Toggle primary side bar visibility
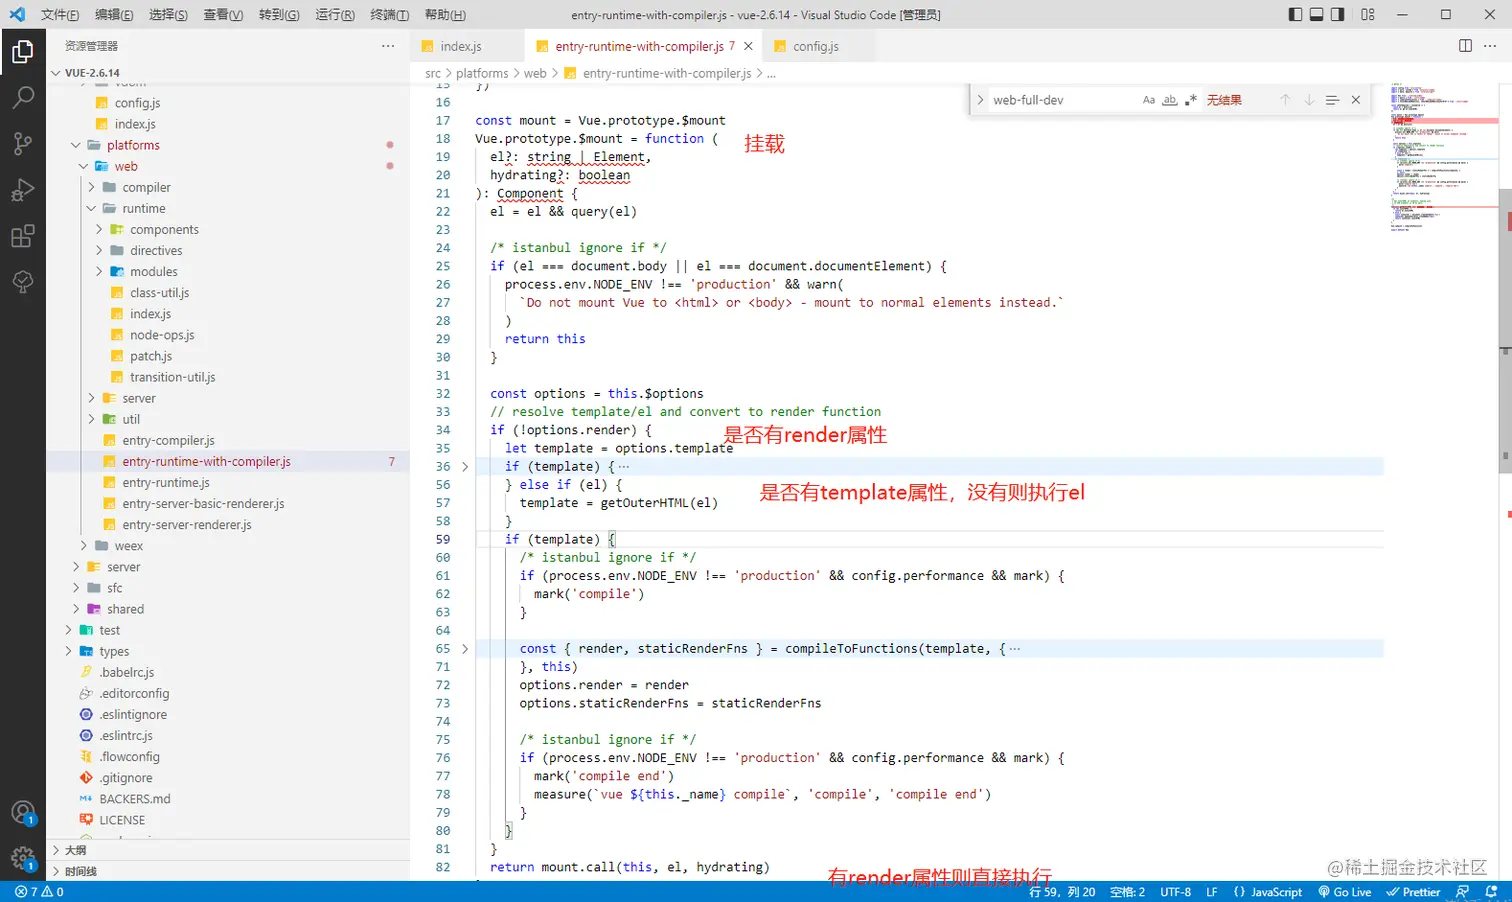The width and height of the screenshot is (1512, 902). point(1296,14)
